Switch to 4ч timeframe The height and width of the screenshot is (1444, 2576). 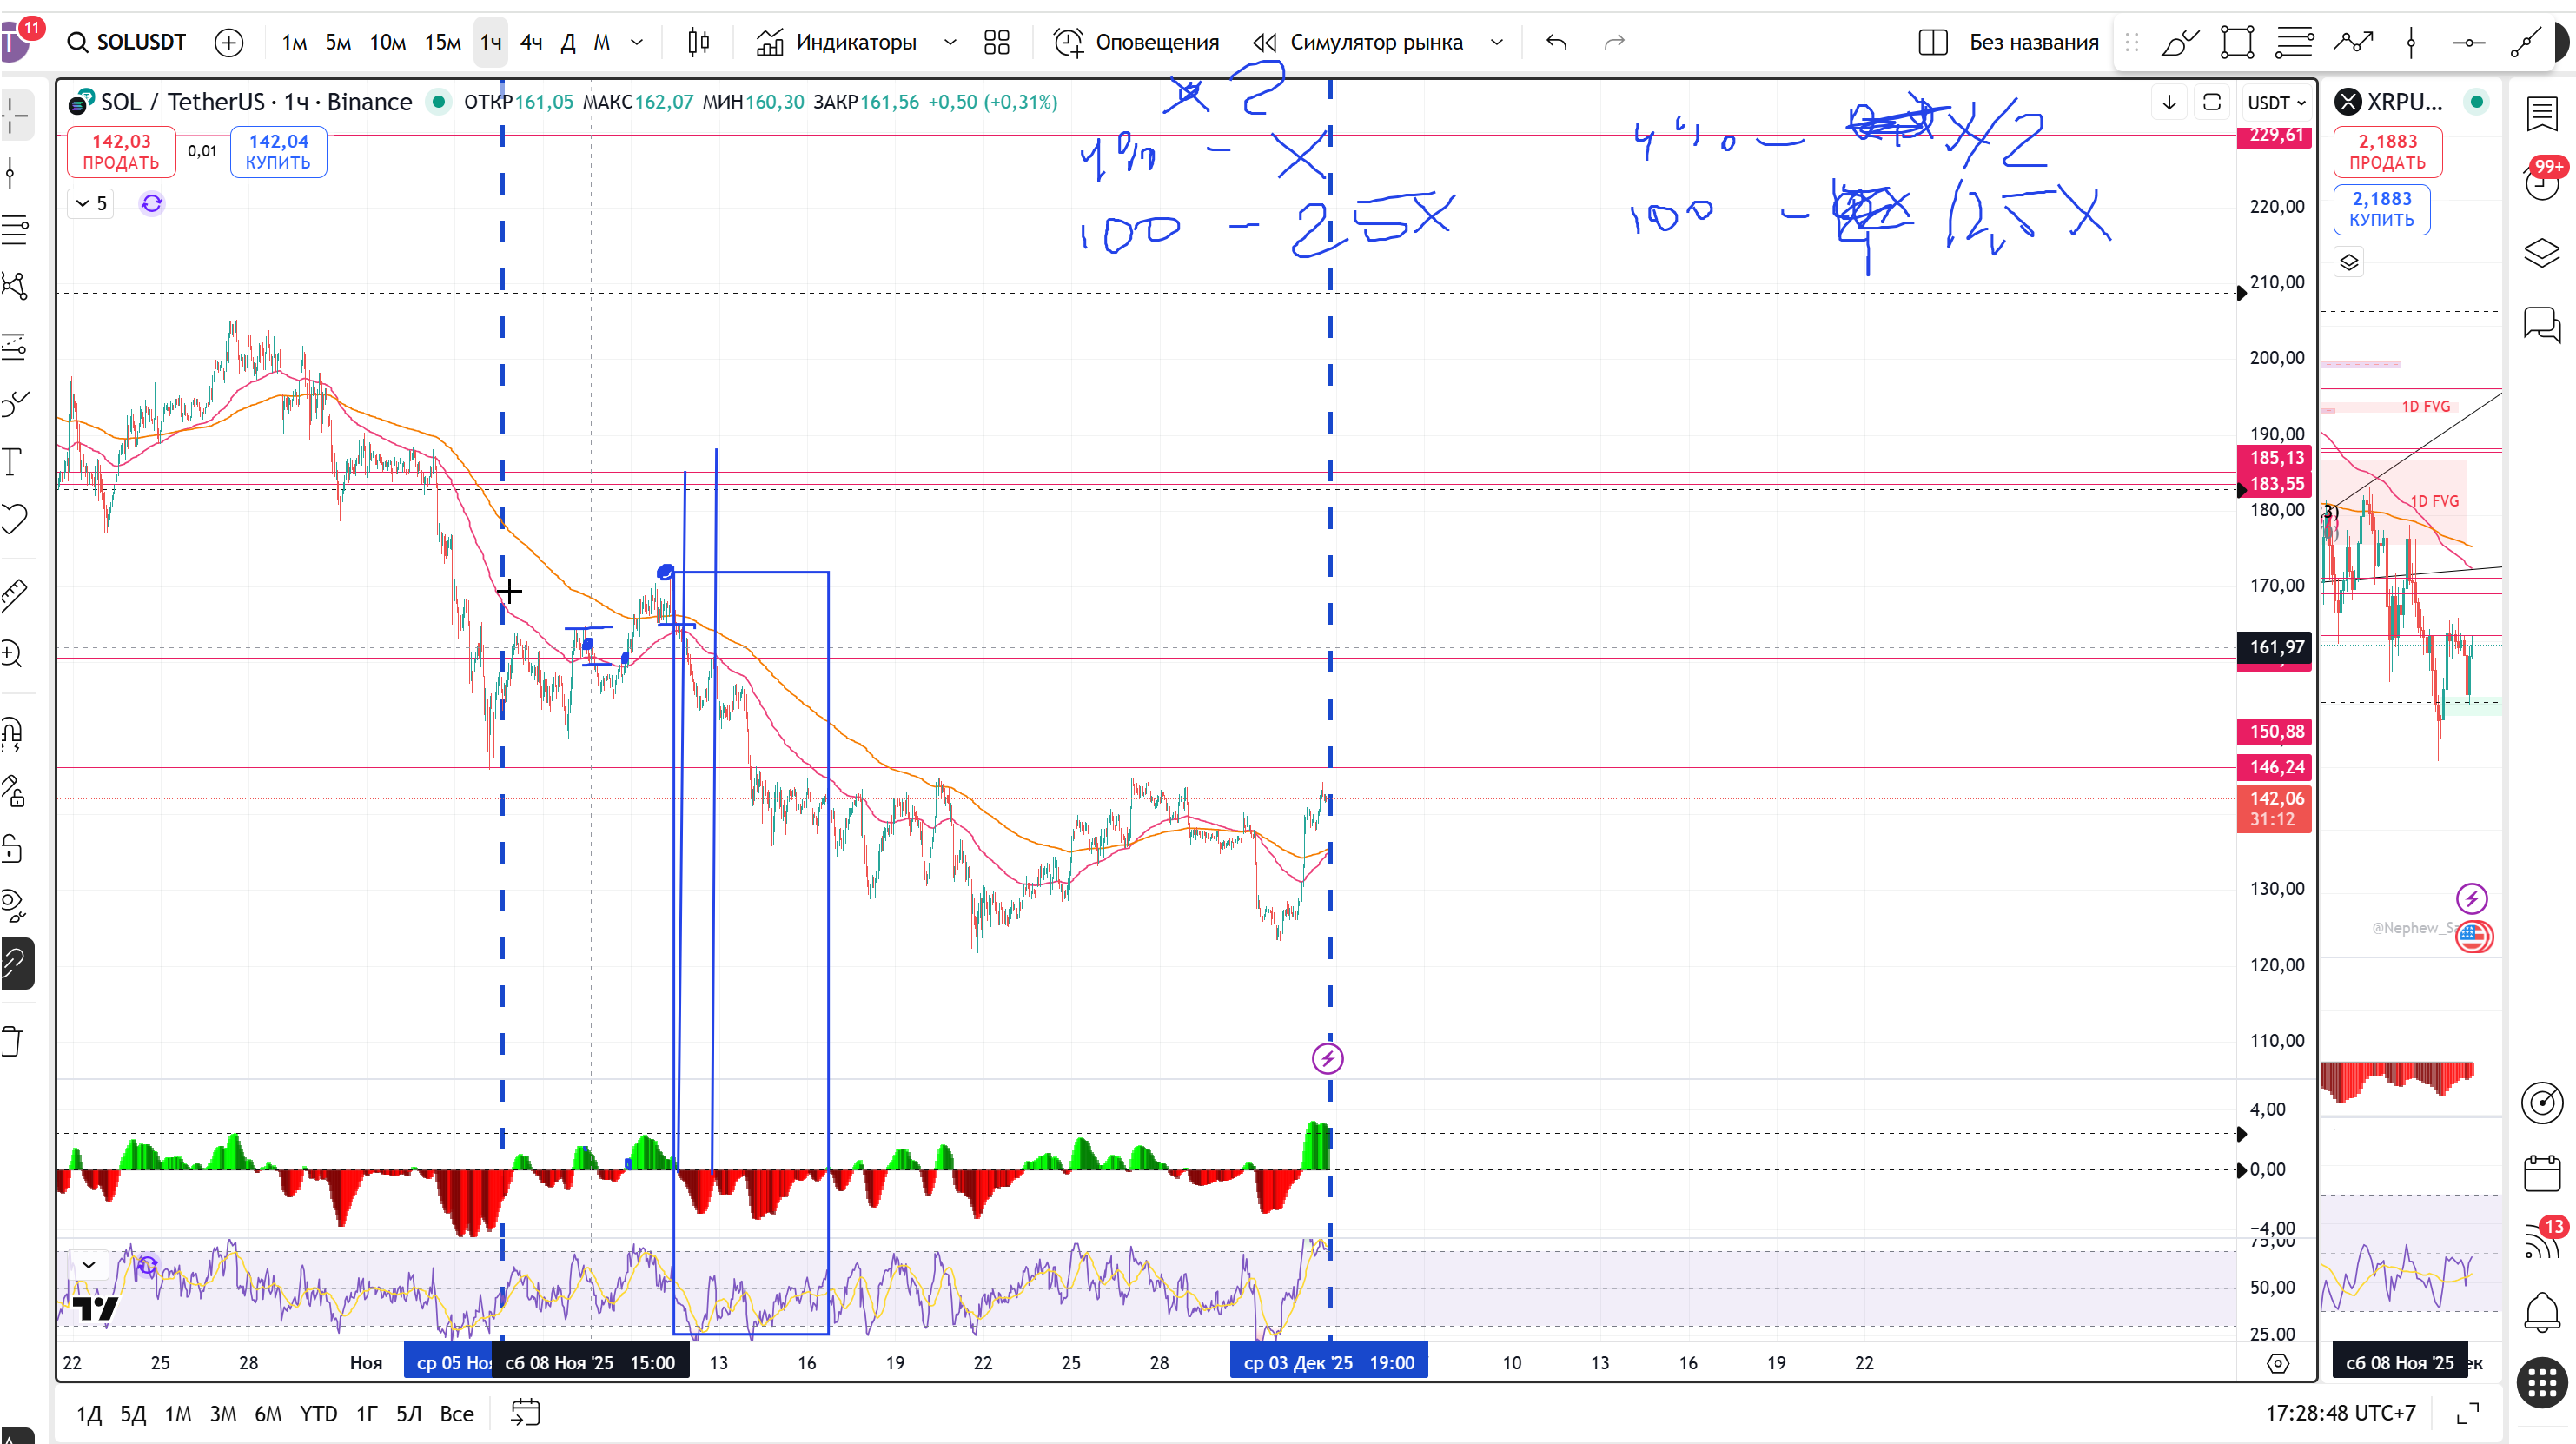531,42
